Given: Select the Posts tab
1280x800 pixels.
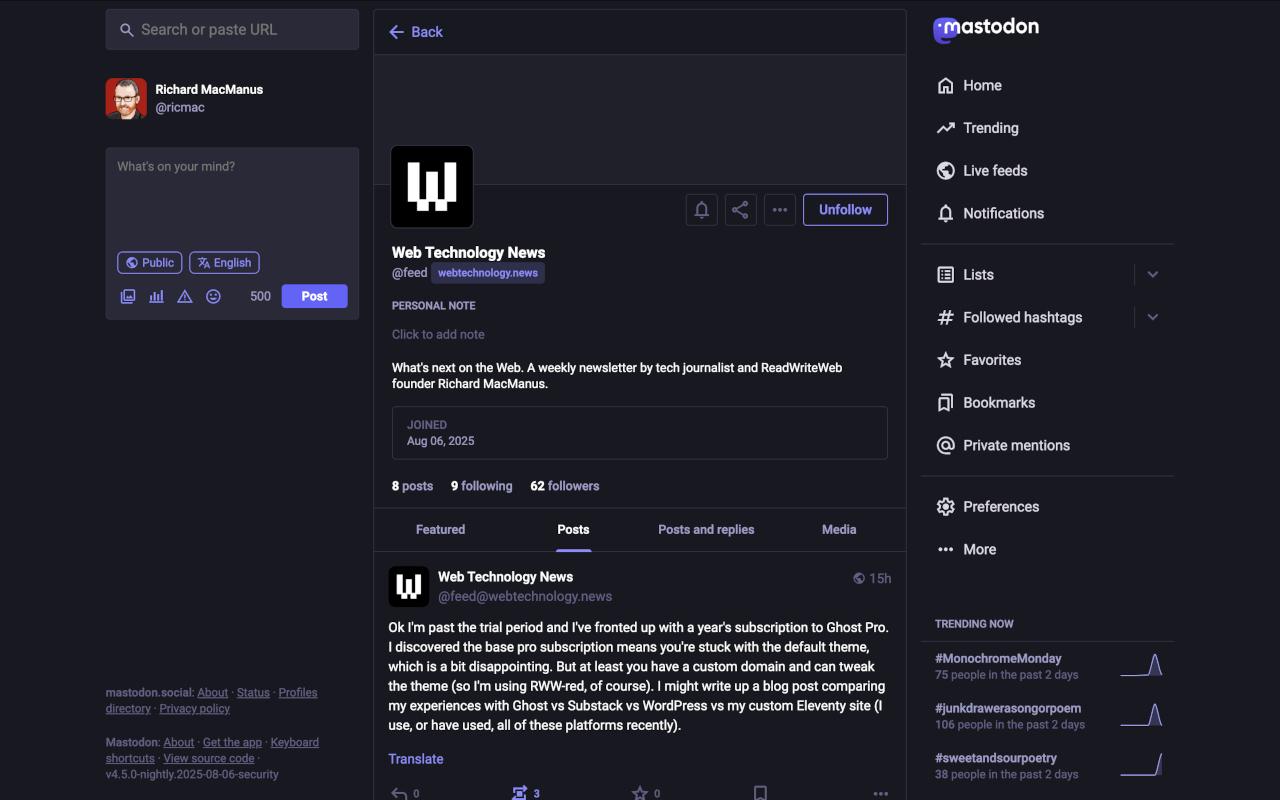Looking at the screenshot, I should [573, 530].
